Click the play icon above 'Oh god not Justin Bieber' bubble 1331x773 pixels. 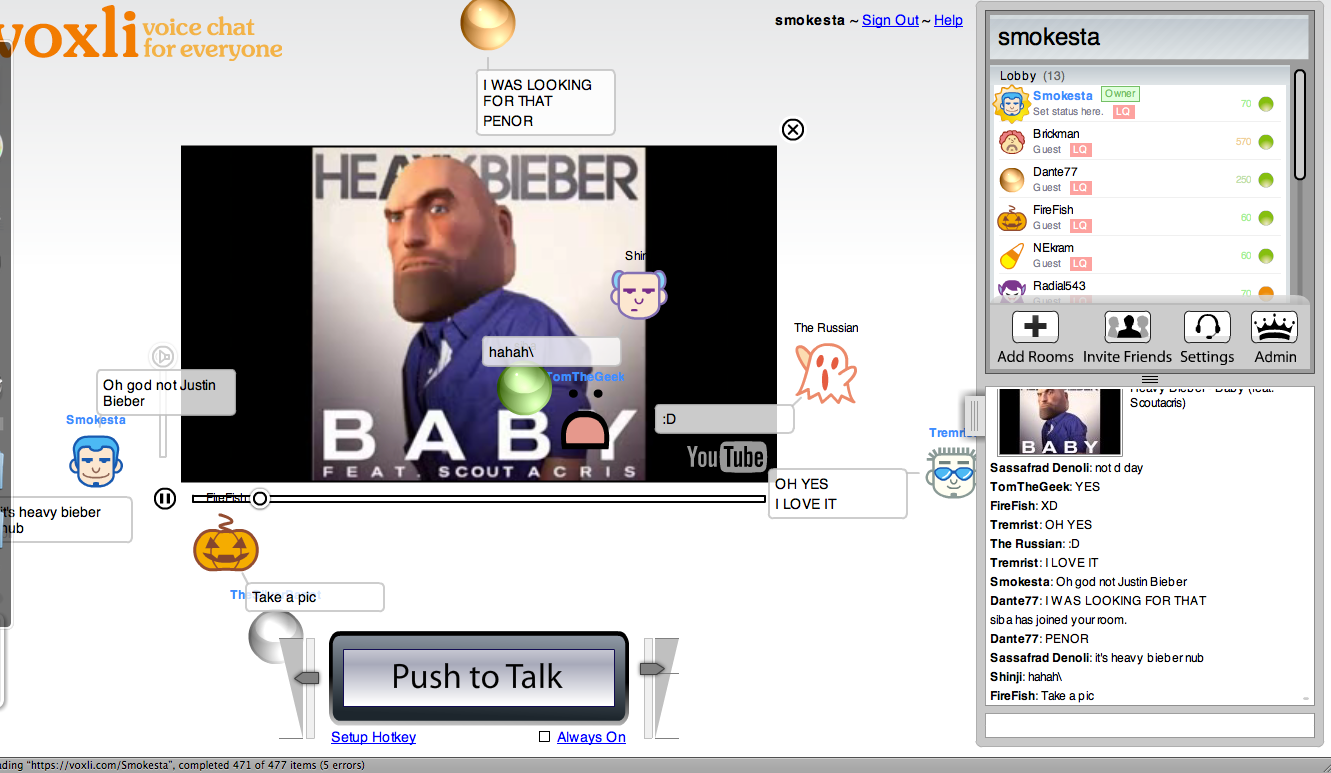pyautogui.click(x=162, y=355)
